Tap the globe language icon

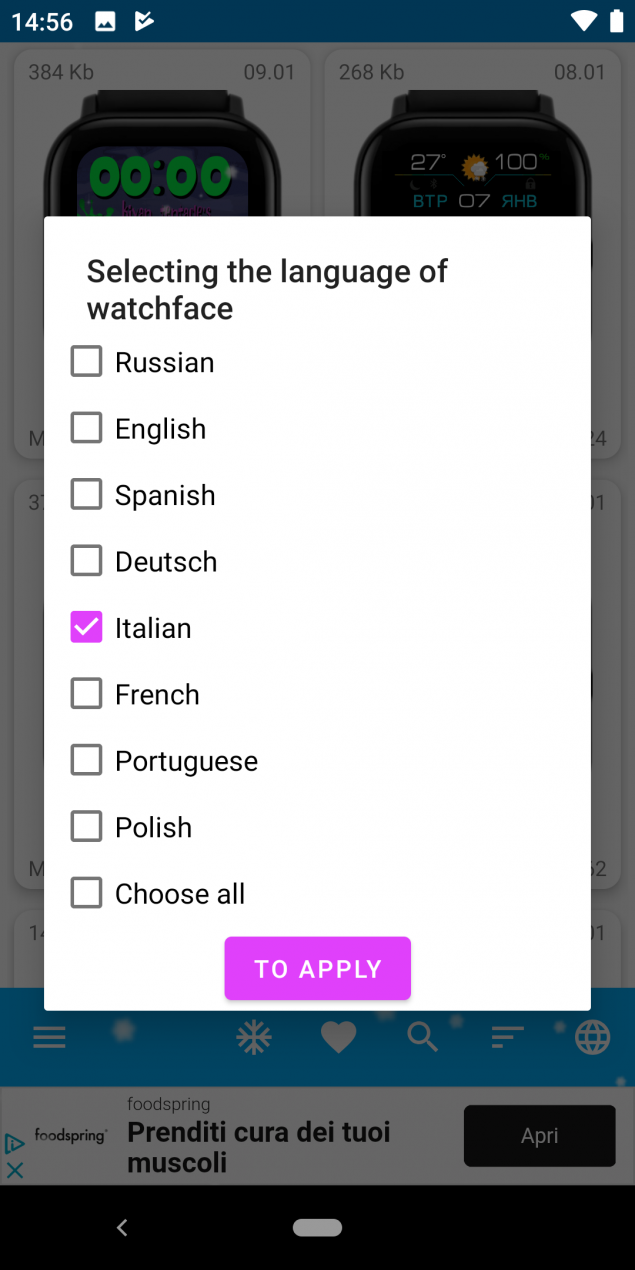click(x=593, y=1038)
